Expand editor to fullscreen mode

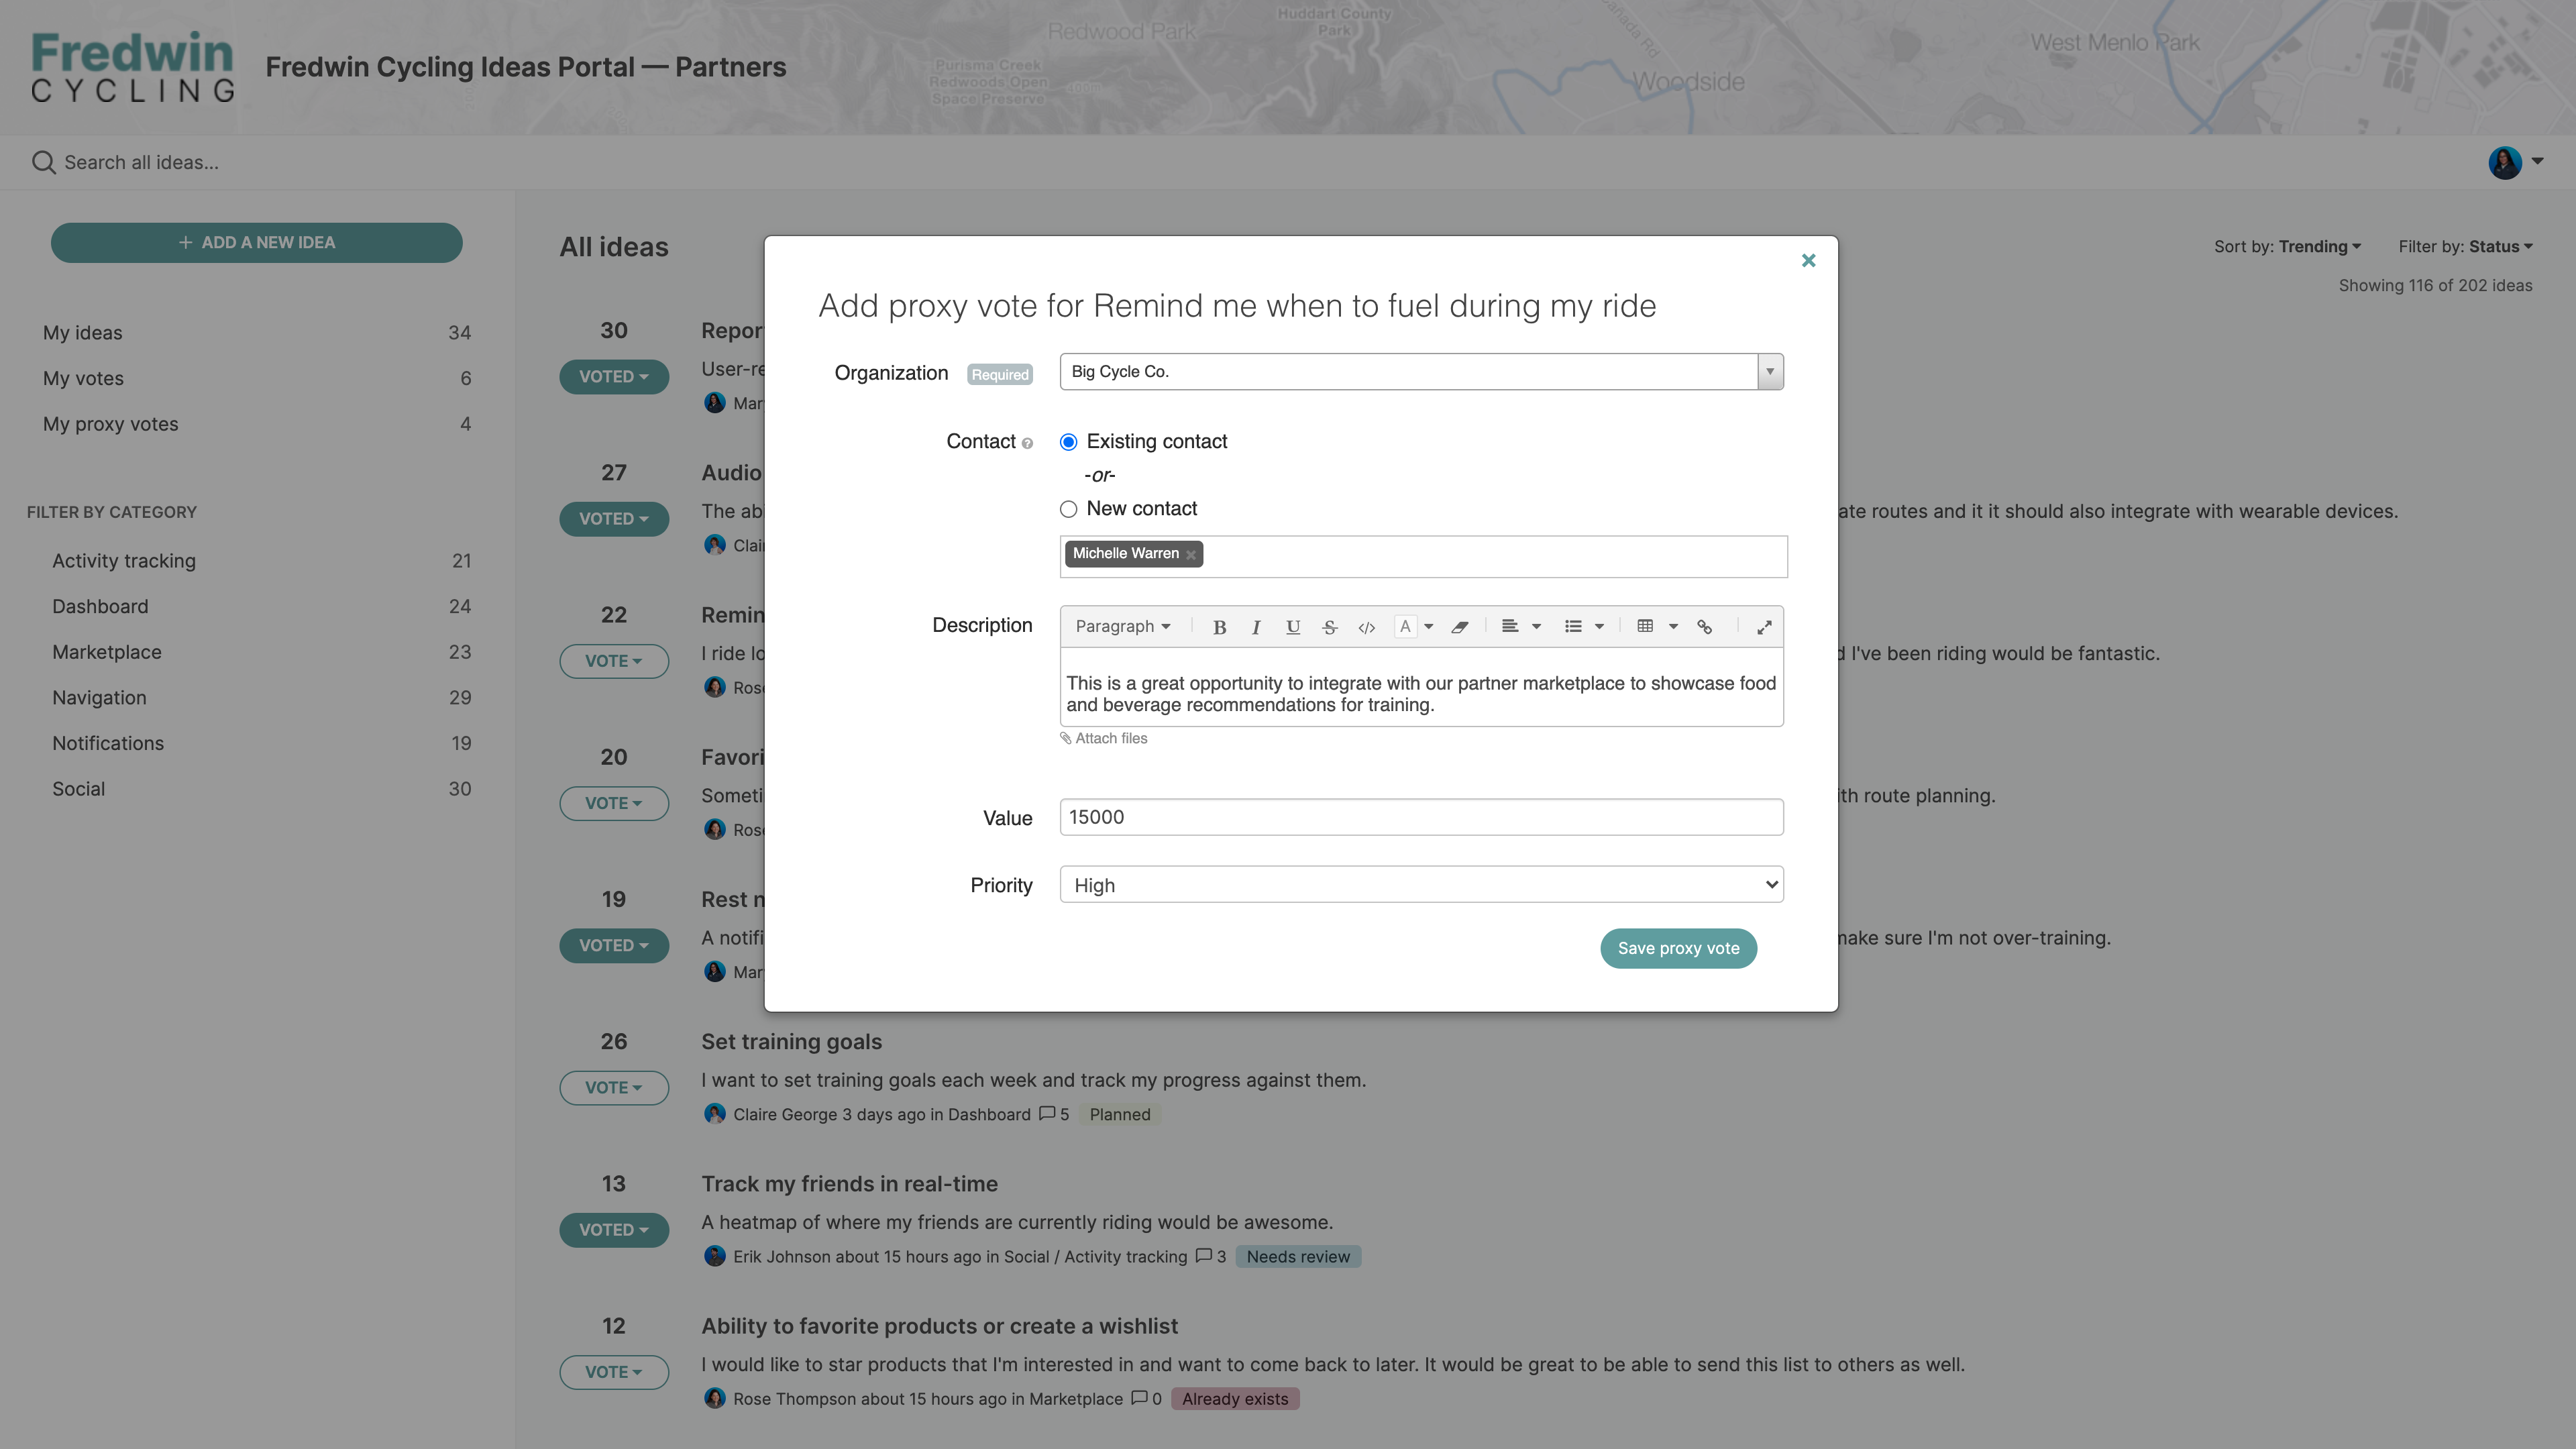coord(1764,627)
